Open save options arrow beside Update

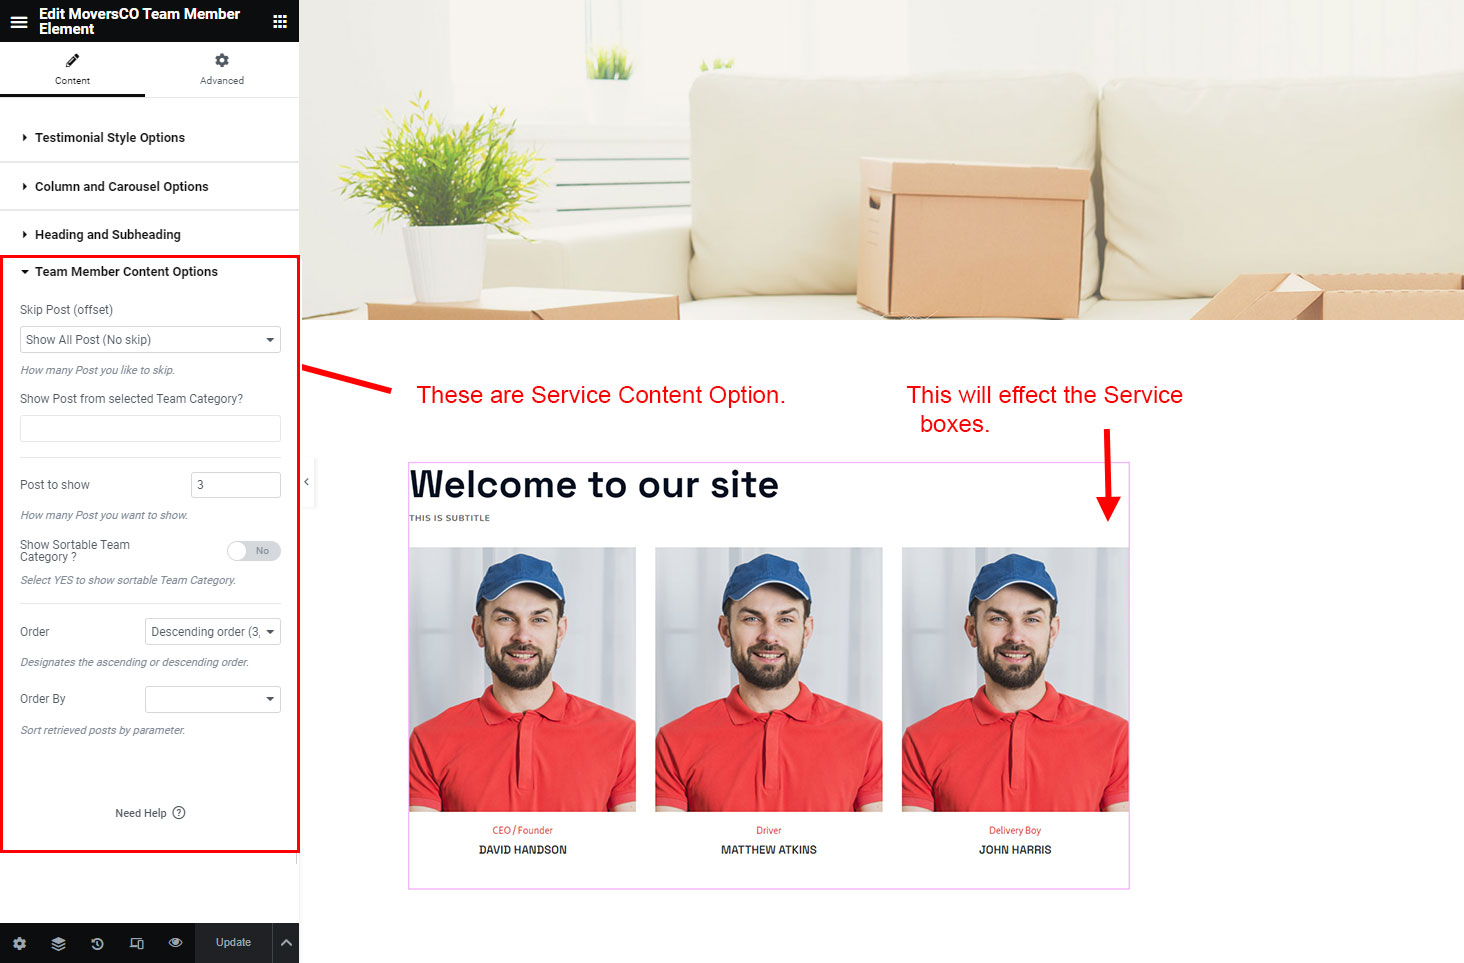286,943
